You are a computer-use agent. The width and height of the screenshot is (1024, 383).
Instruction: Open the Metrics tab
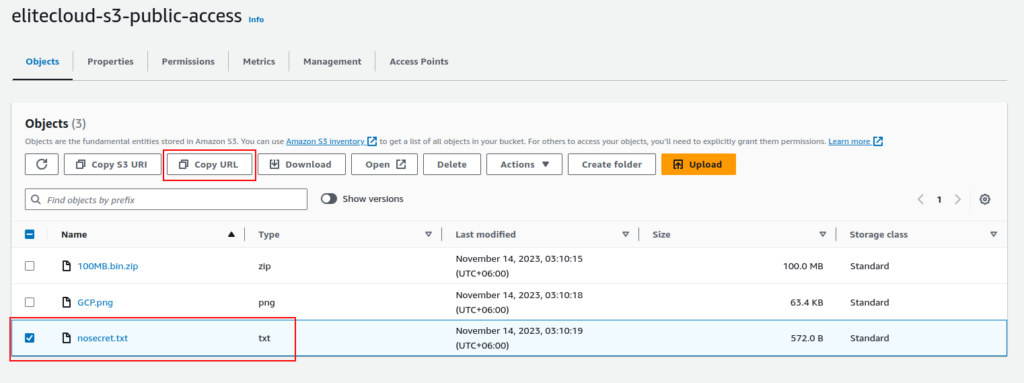point(259,61)
